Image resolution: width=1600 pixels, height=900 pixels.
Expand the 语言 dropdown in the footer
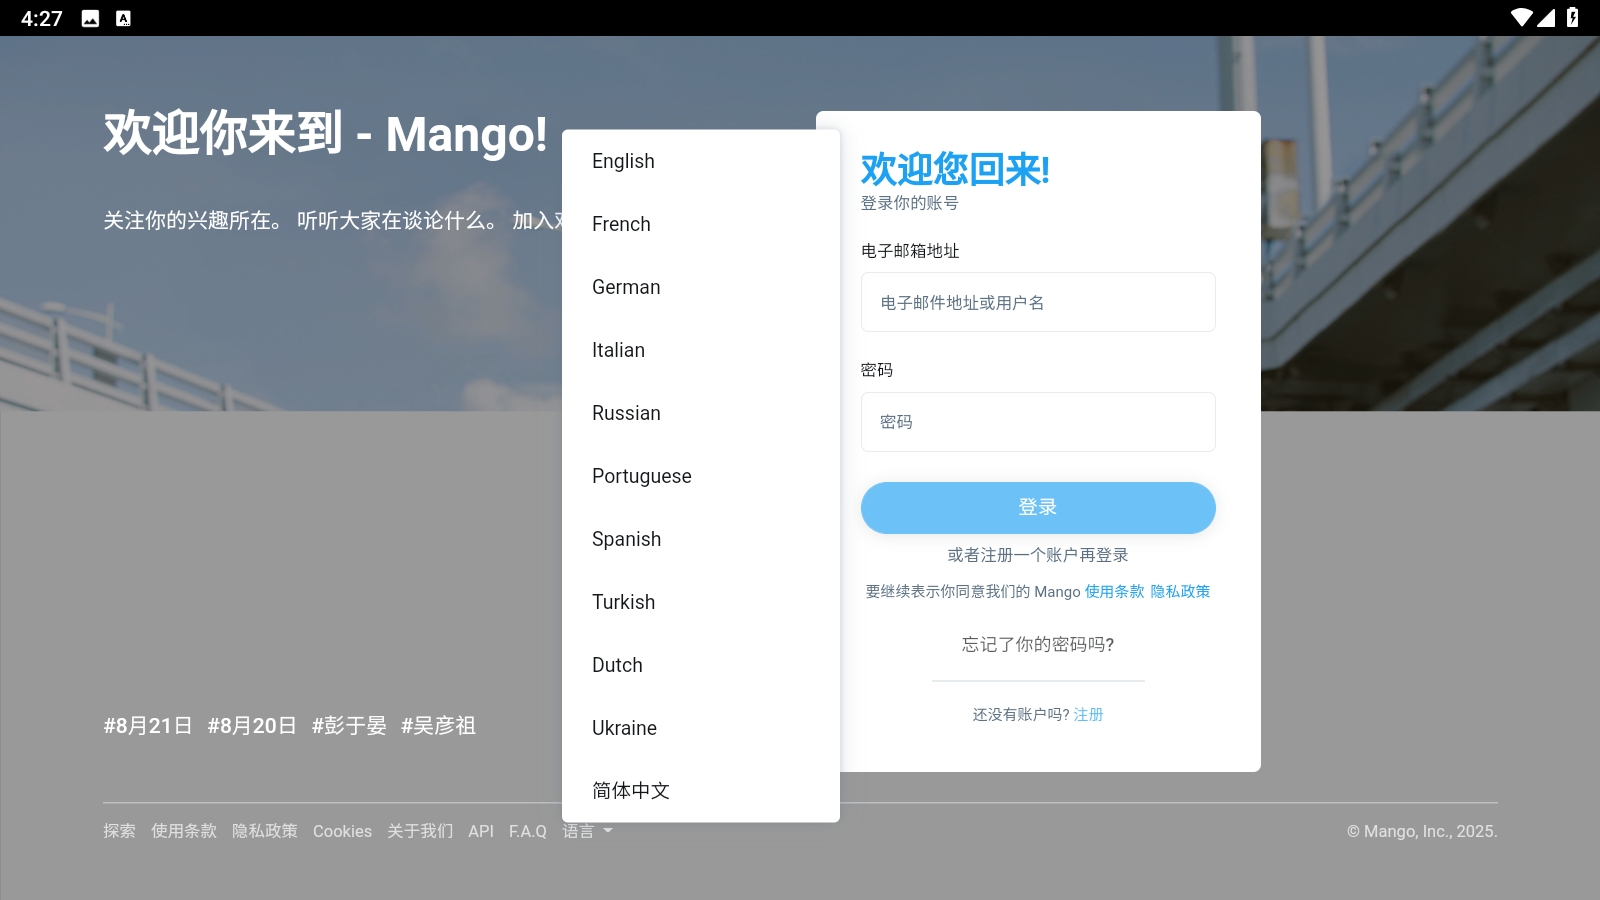tap(588, 831)
